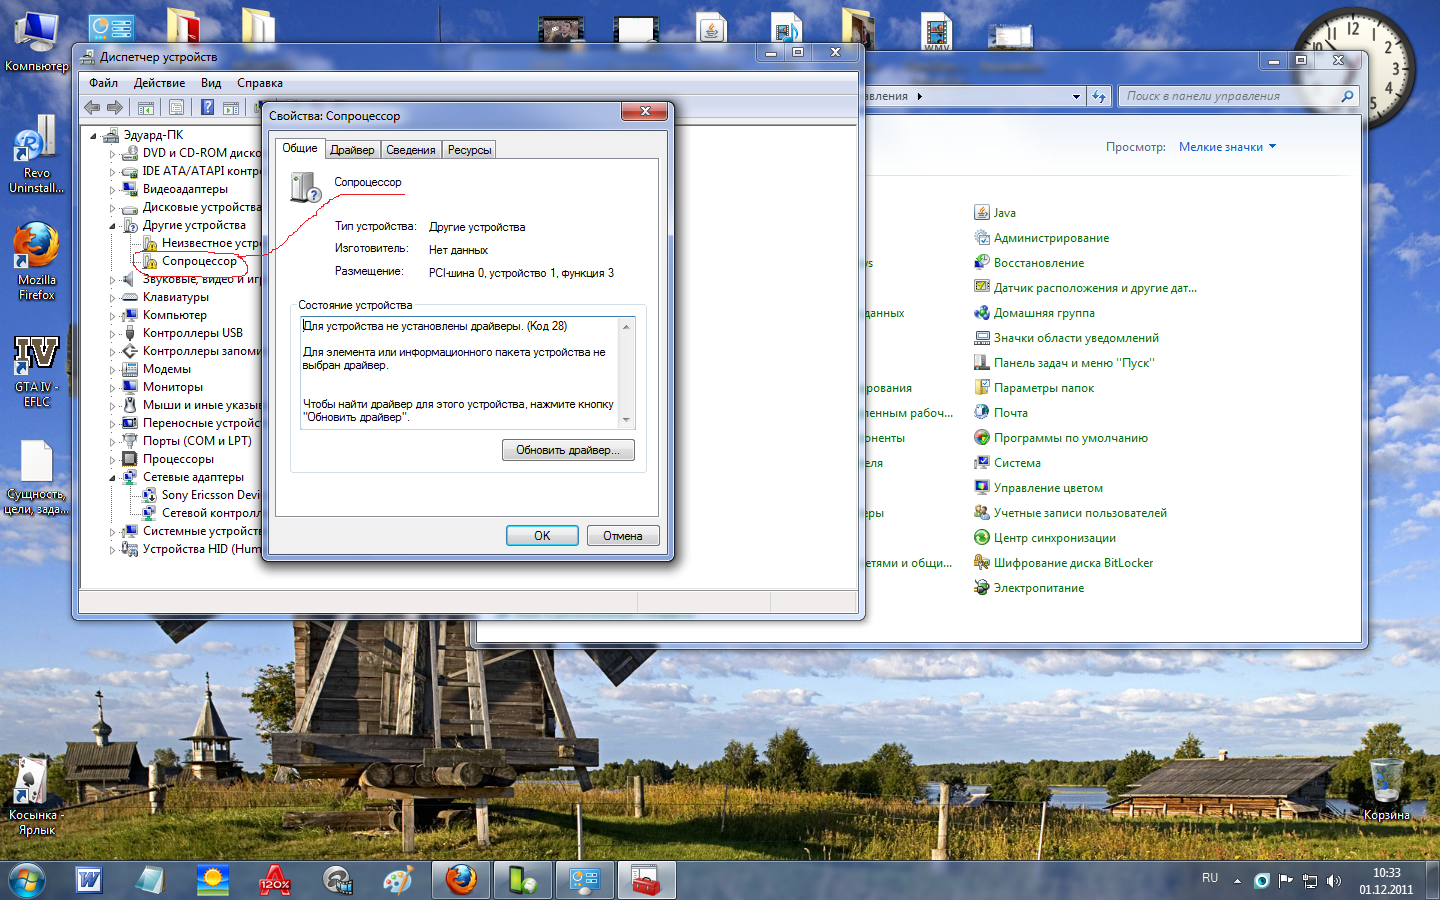
Task: Click the blue Help question-mark toolbar icon
Action: pos(207,107)
